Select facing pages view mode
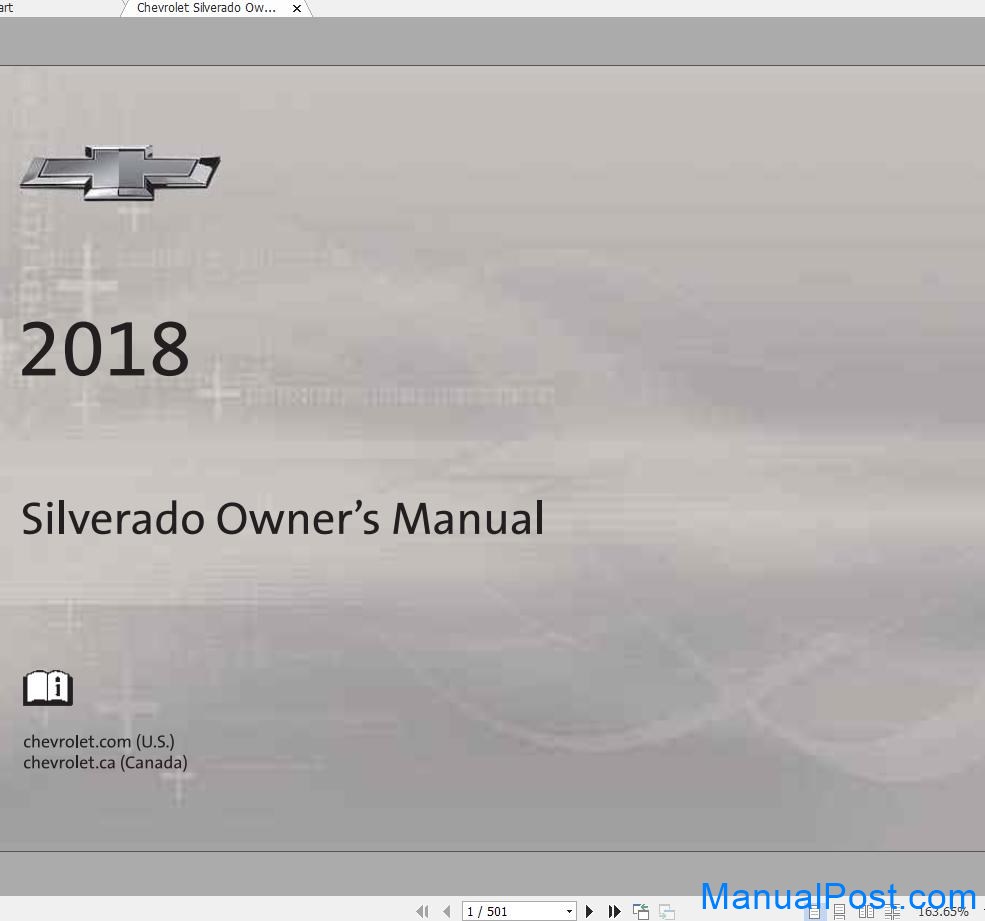The height and width of the screenshot is (921, 985). click(x=866, y=912)
